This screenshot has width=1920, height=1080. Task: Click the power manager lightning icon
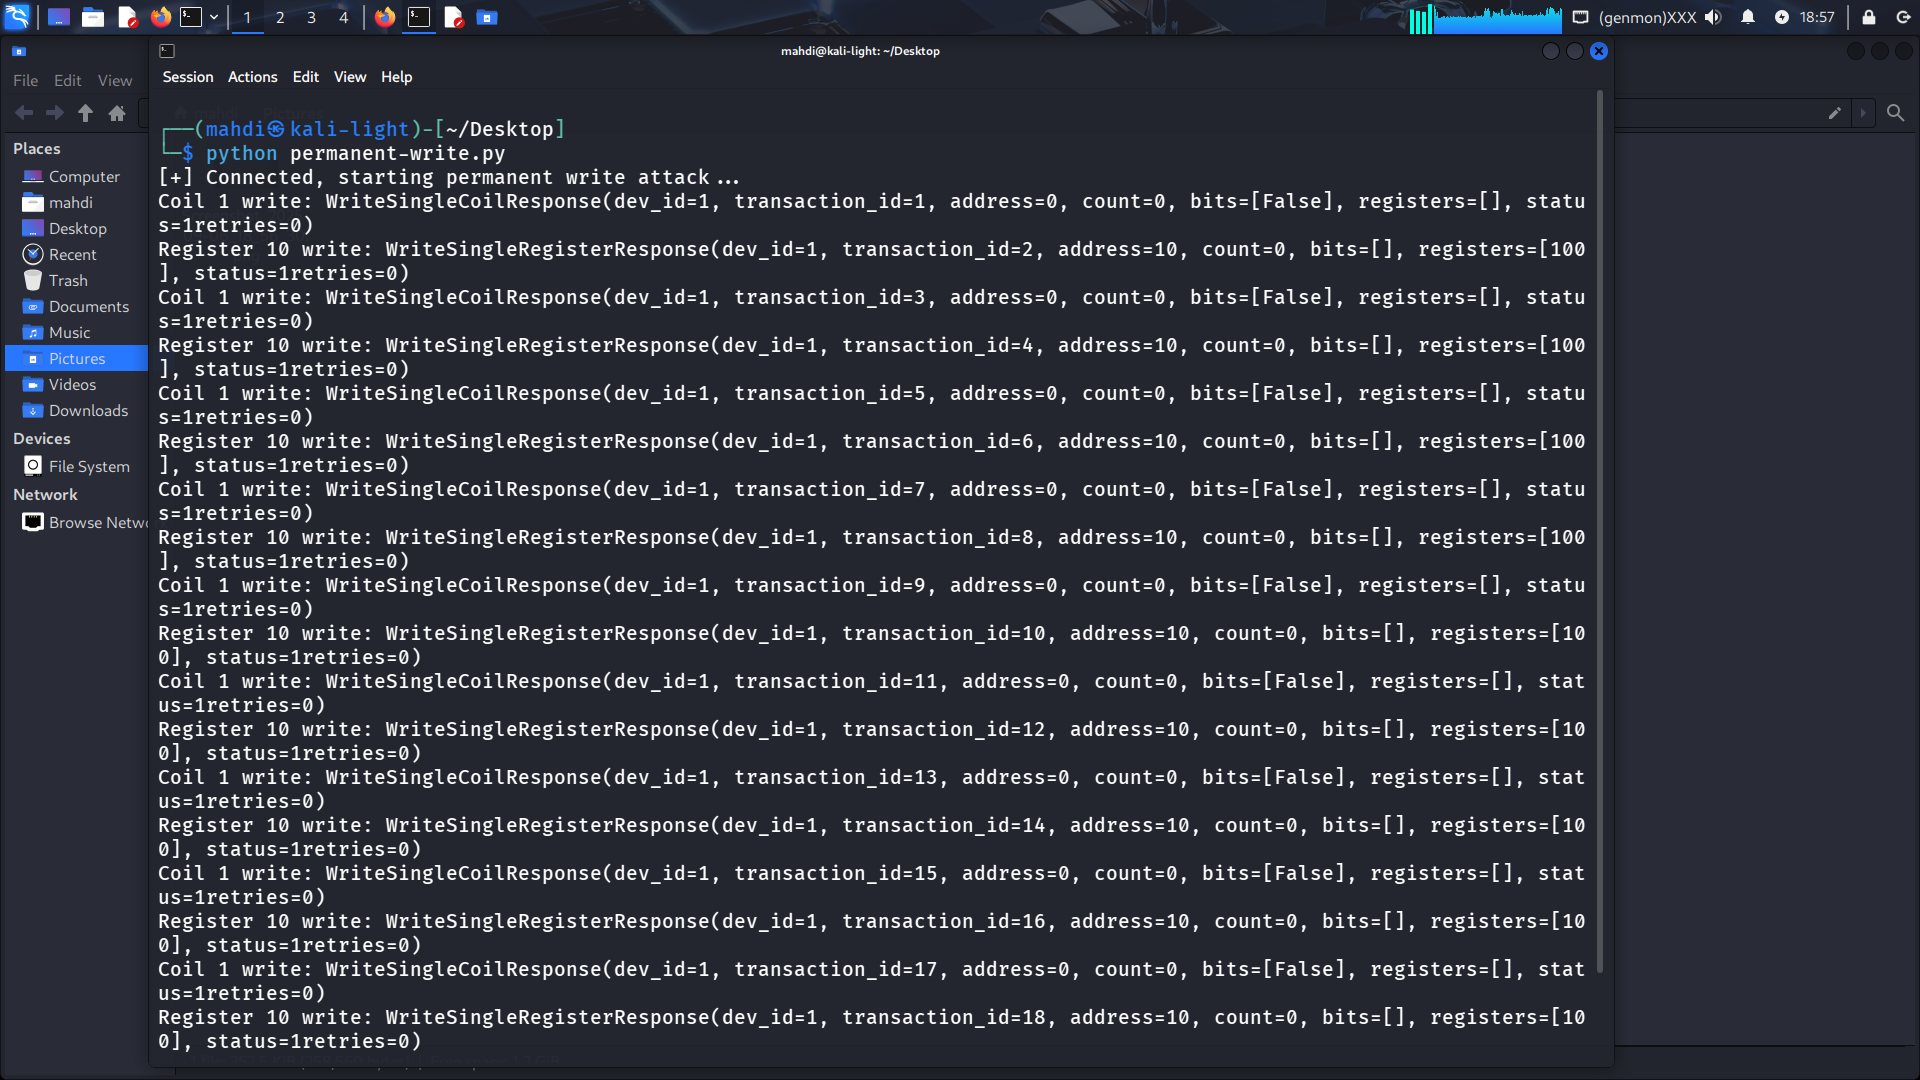[1782, 17]
